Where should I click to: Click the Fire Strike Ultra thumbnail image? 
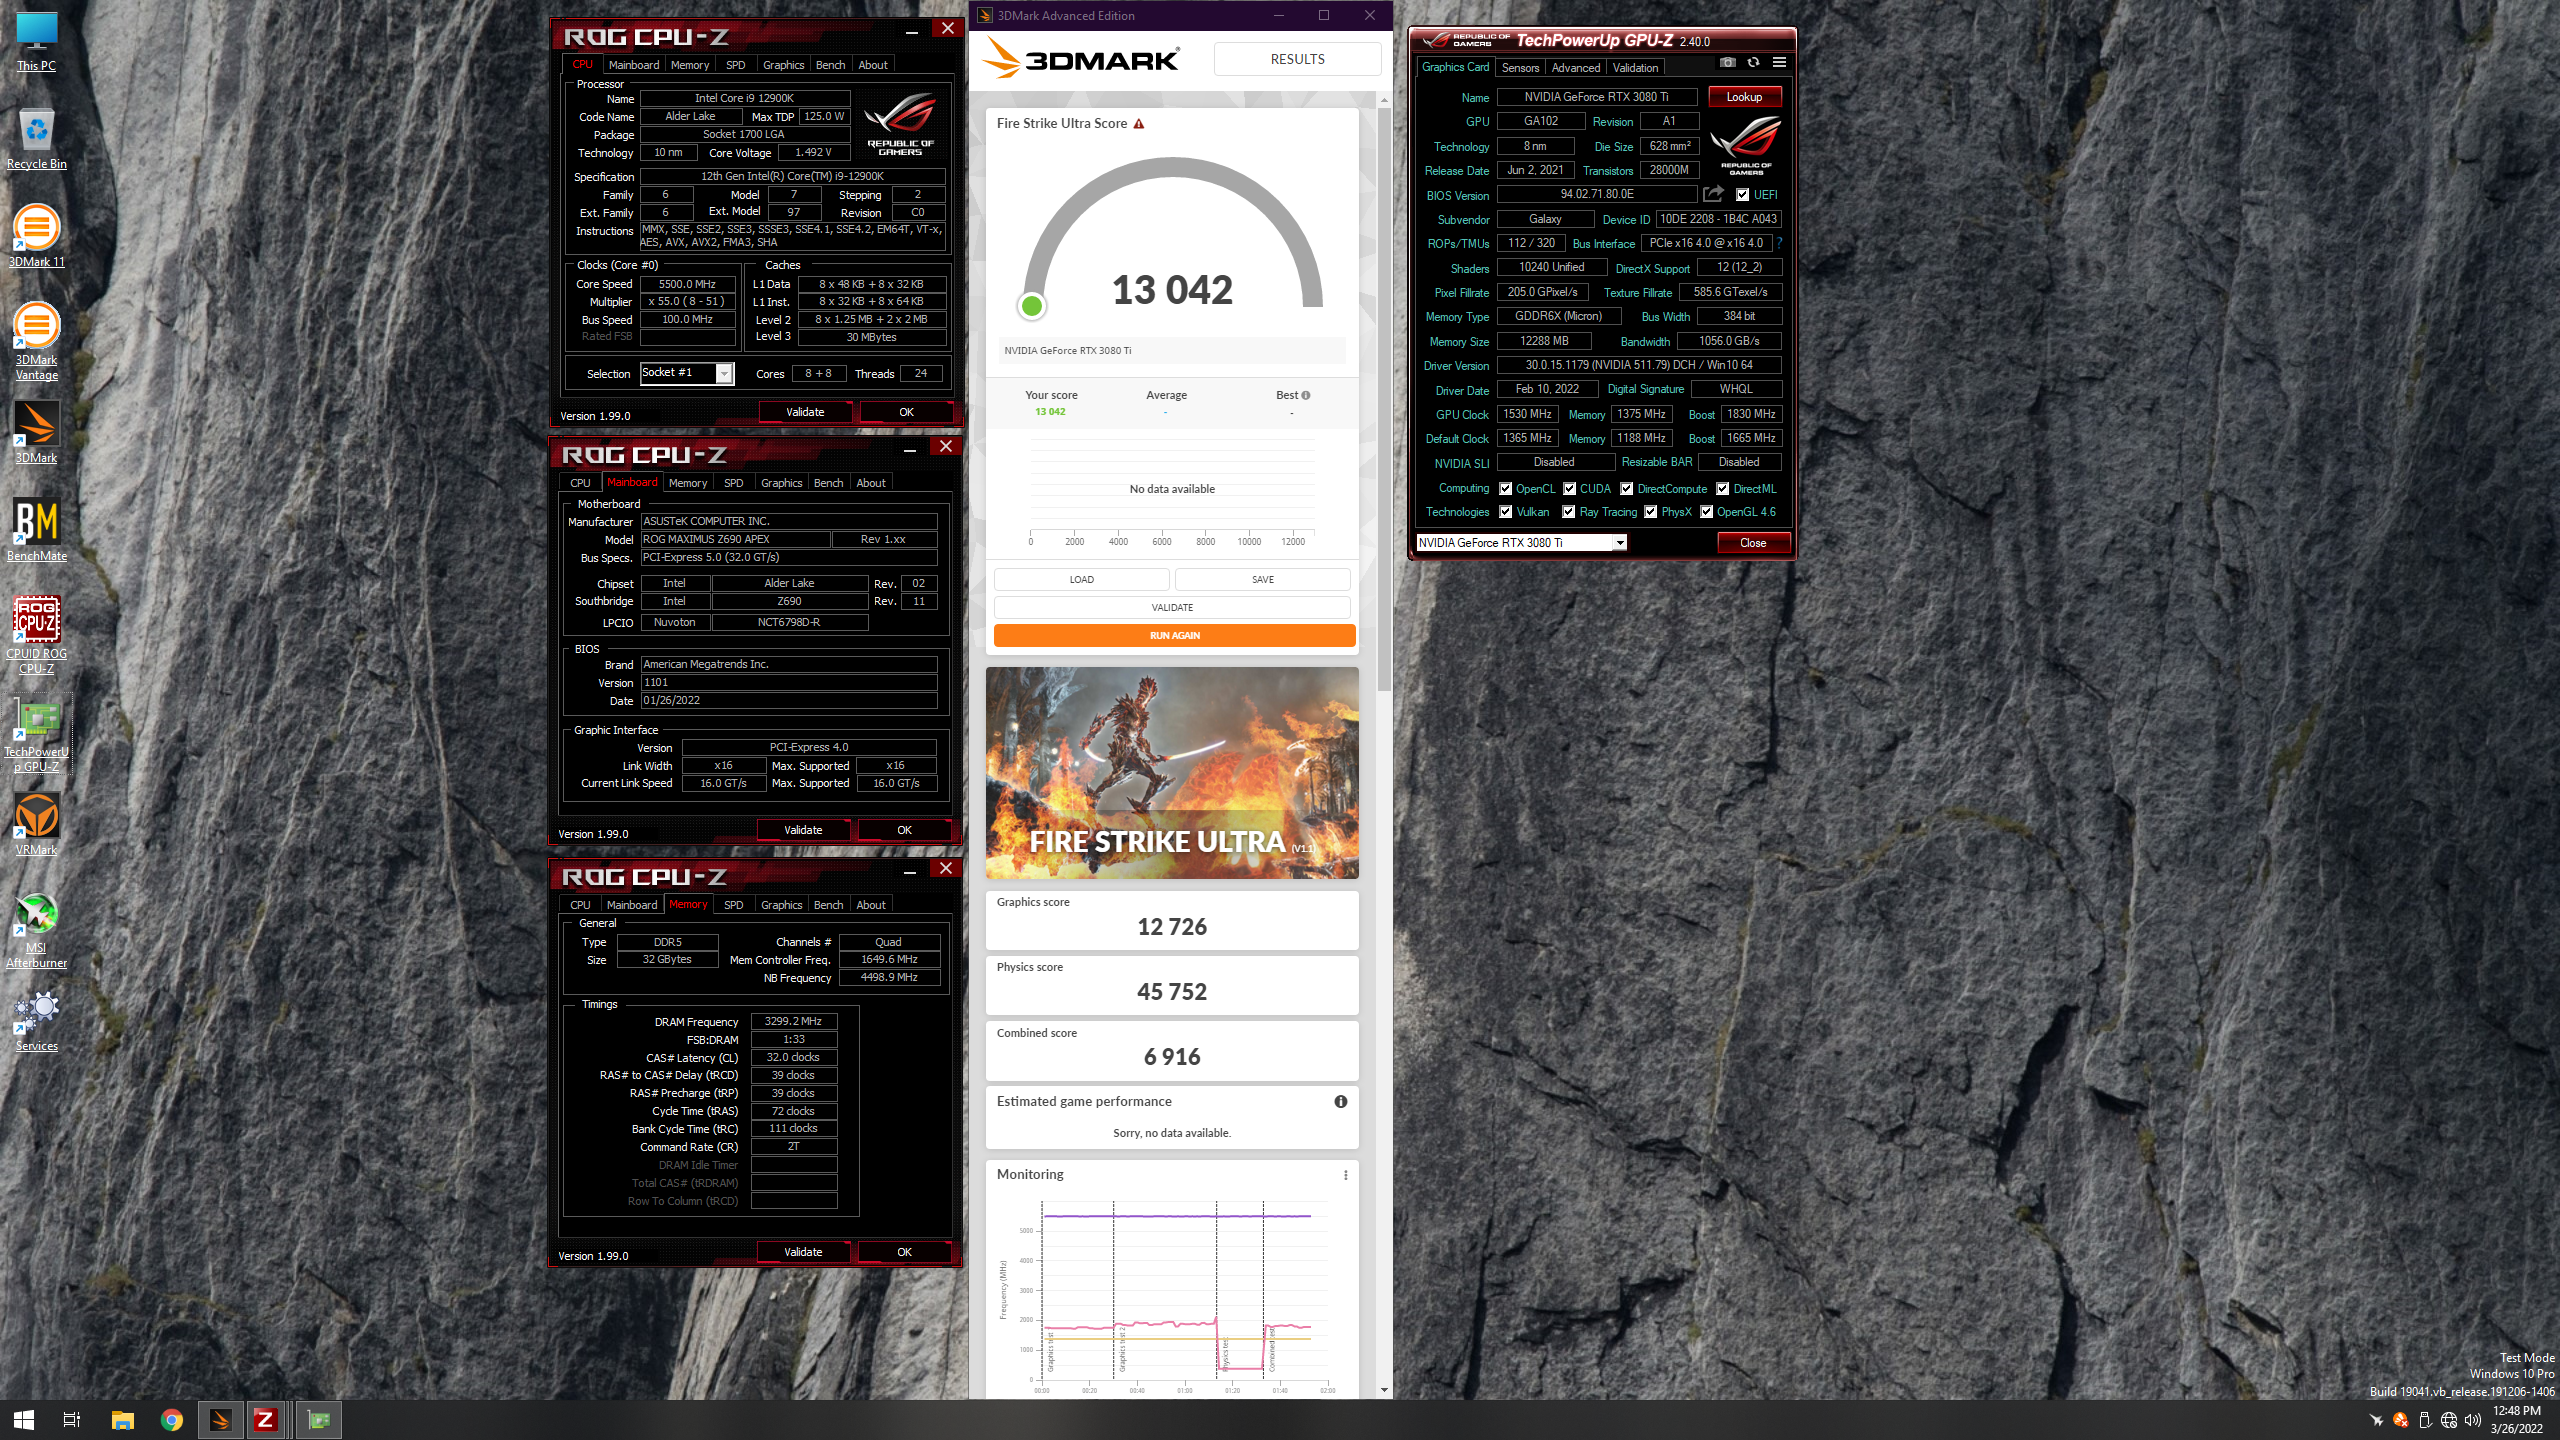tap(1172, 773)
